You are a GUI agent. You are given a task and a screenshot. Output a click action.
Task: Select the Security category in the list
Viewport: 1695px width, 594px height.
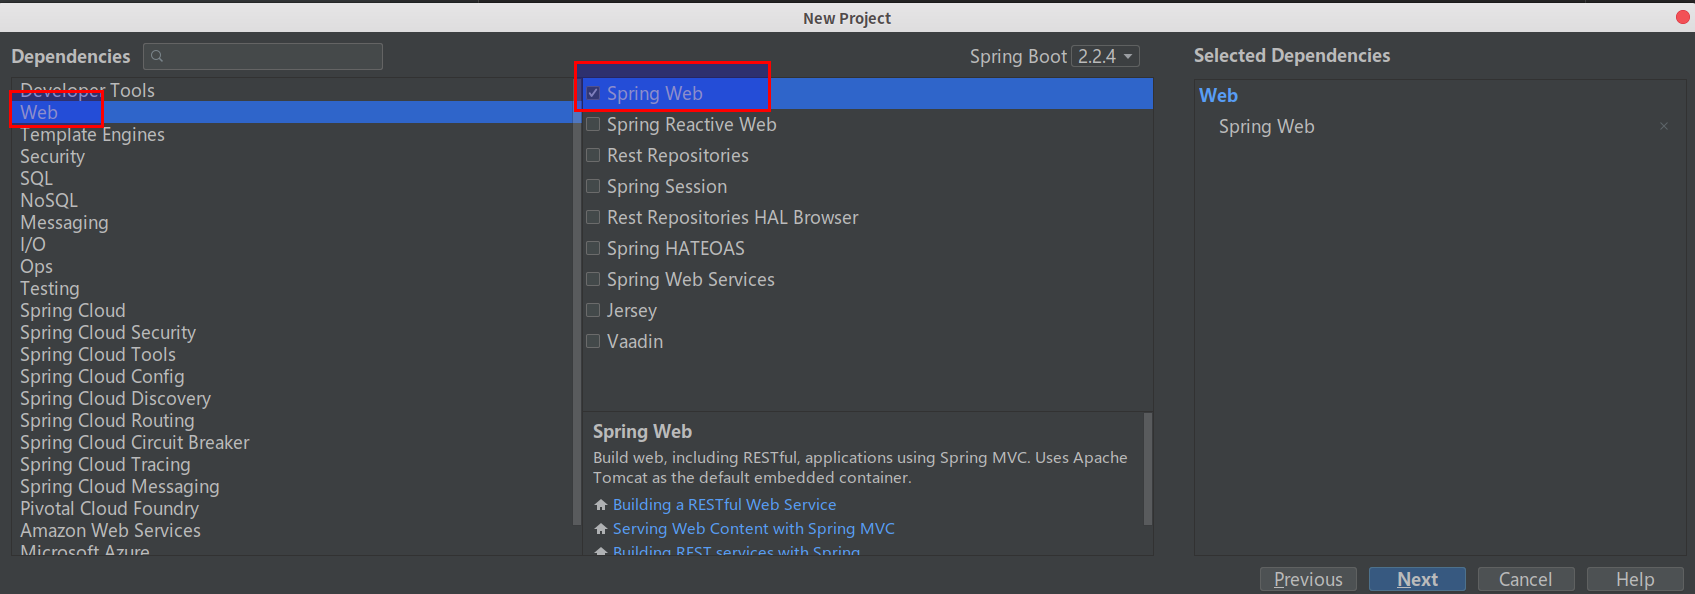tap(52, 157)
